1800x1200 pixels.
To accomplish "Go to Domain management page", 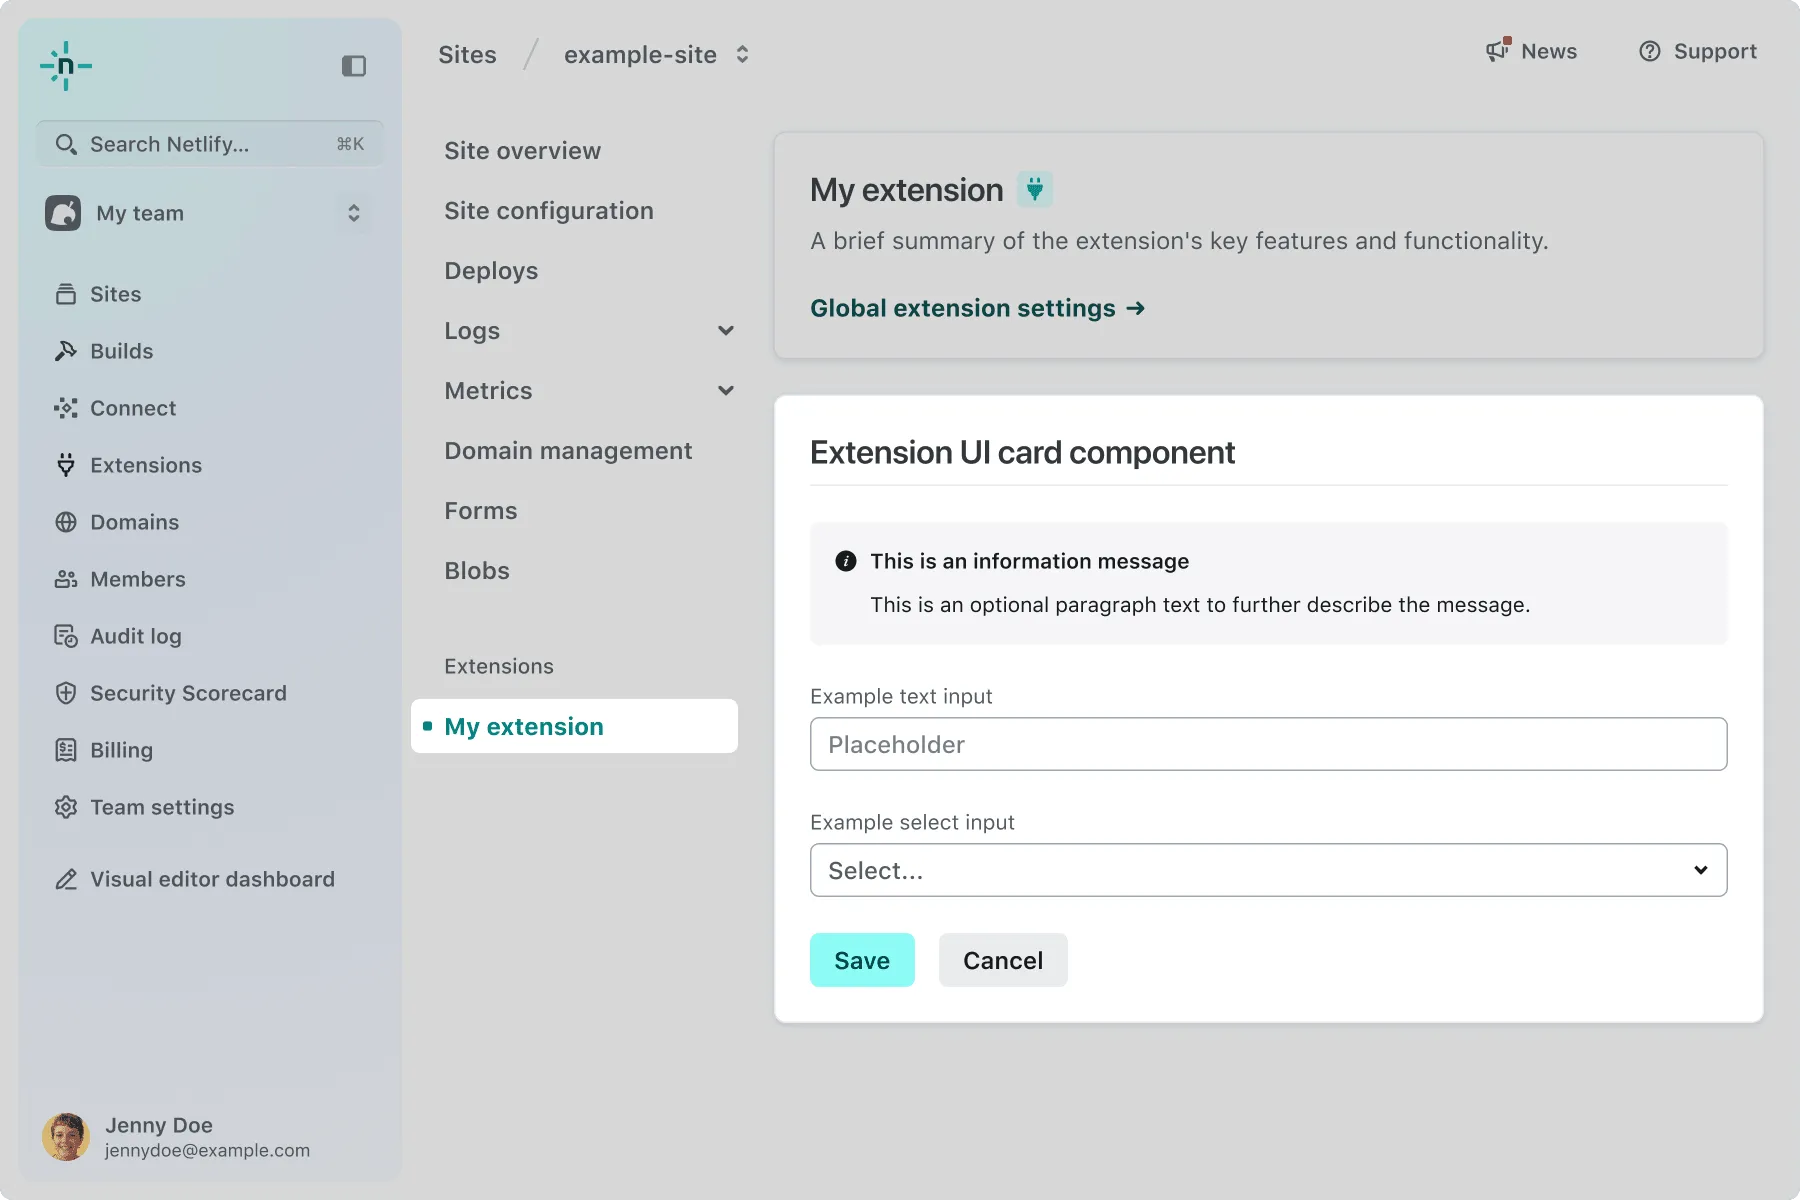I will coord(568,451).
